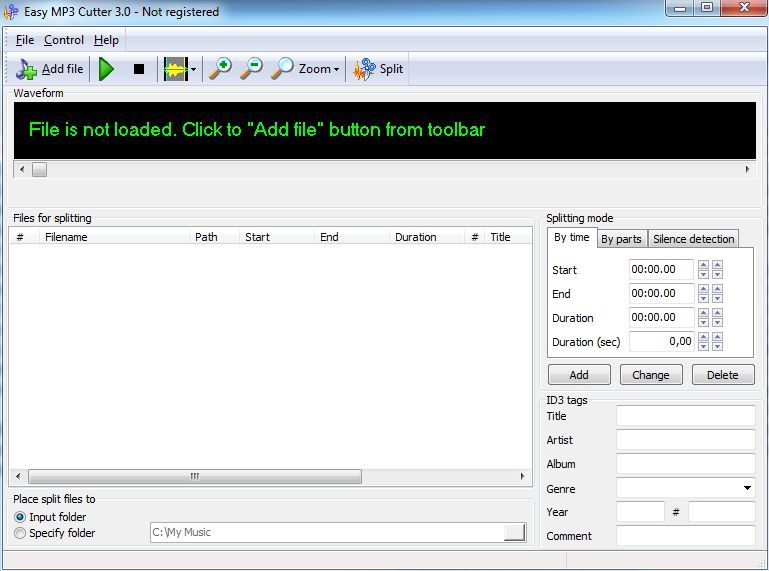The image size is (769, 571).
Task: Switch to the By parts tab
Action: pos(621,239)
